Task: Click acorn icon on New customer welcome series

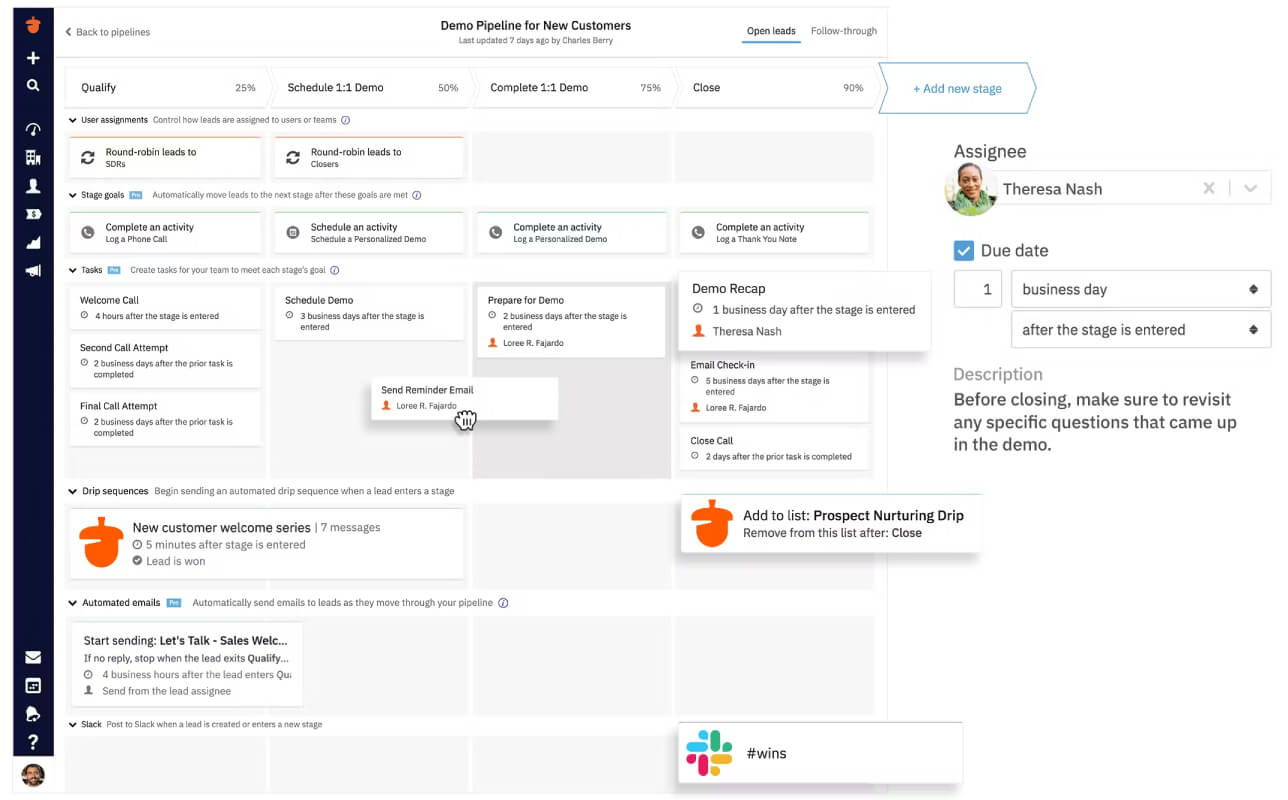Action: 101,543
